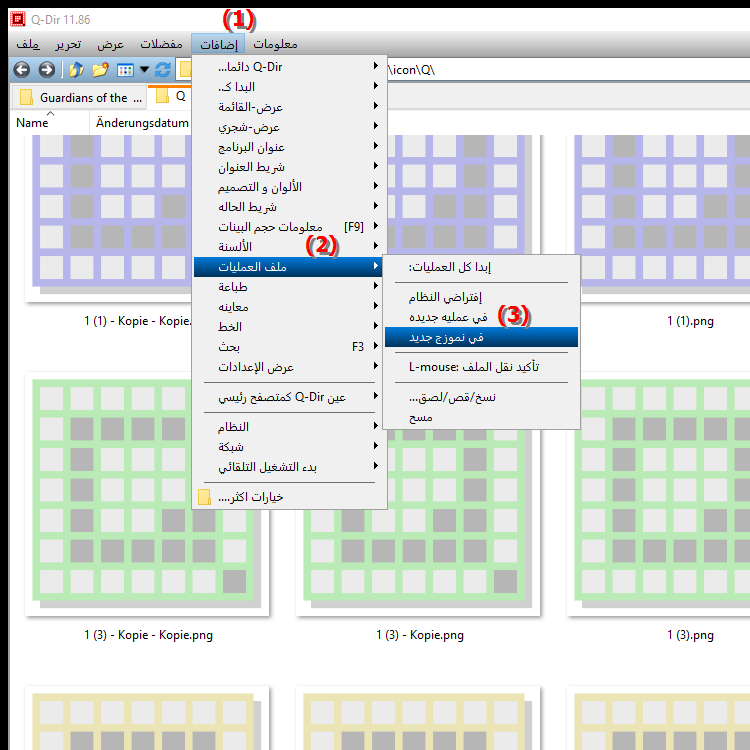Open بدء التشغيل التلقائي submenu
The image size is (750, 750).
[289, 467]
